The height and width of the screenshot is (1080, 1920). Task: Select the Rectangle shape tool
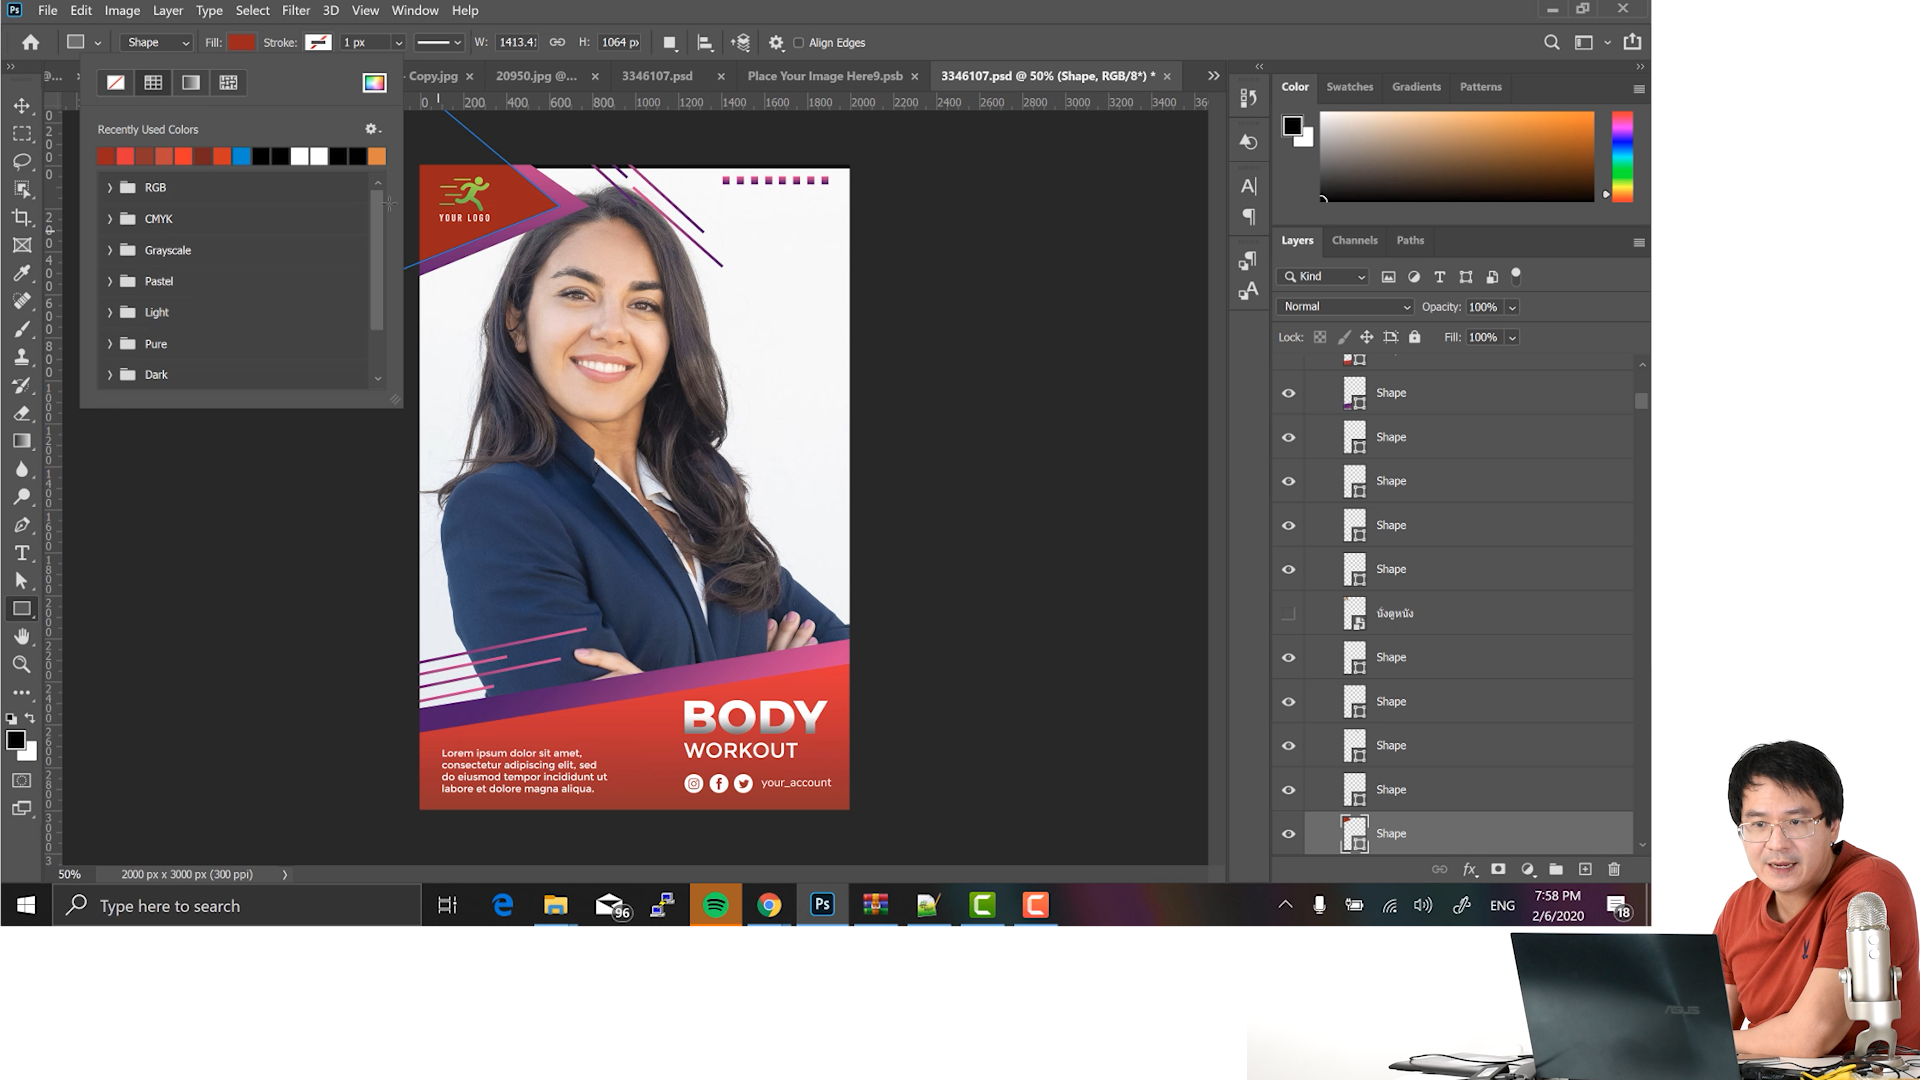[21, 609]
